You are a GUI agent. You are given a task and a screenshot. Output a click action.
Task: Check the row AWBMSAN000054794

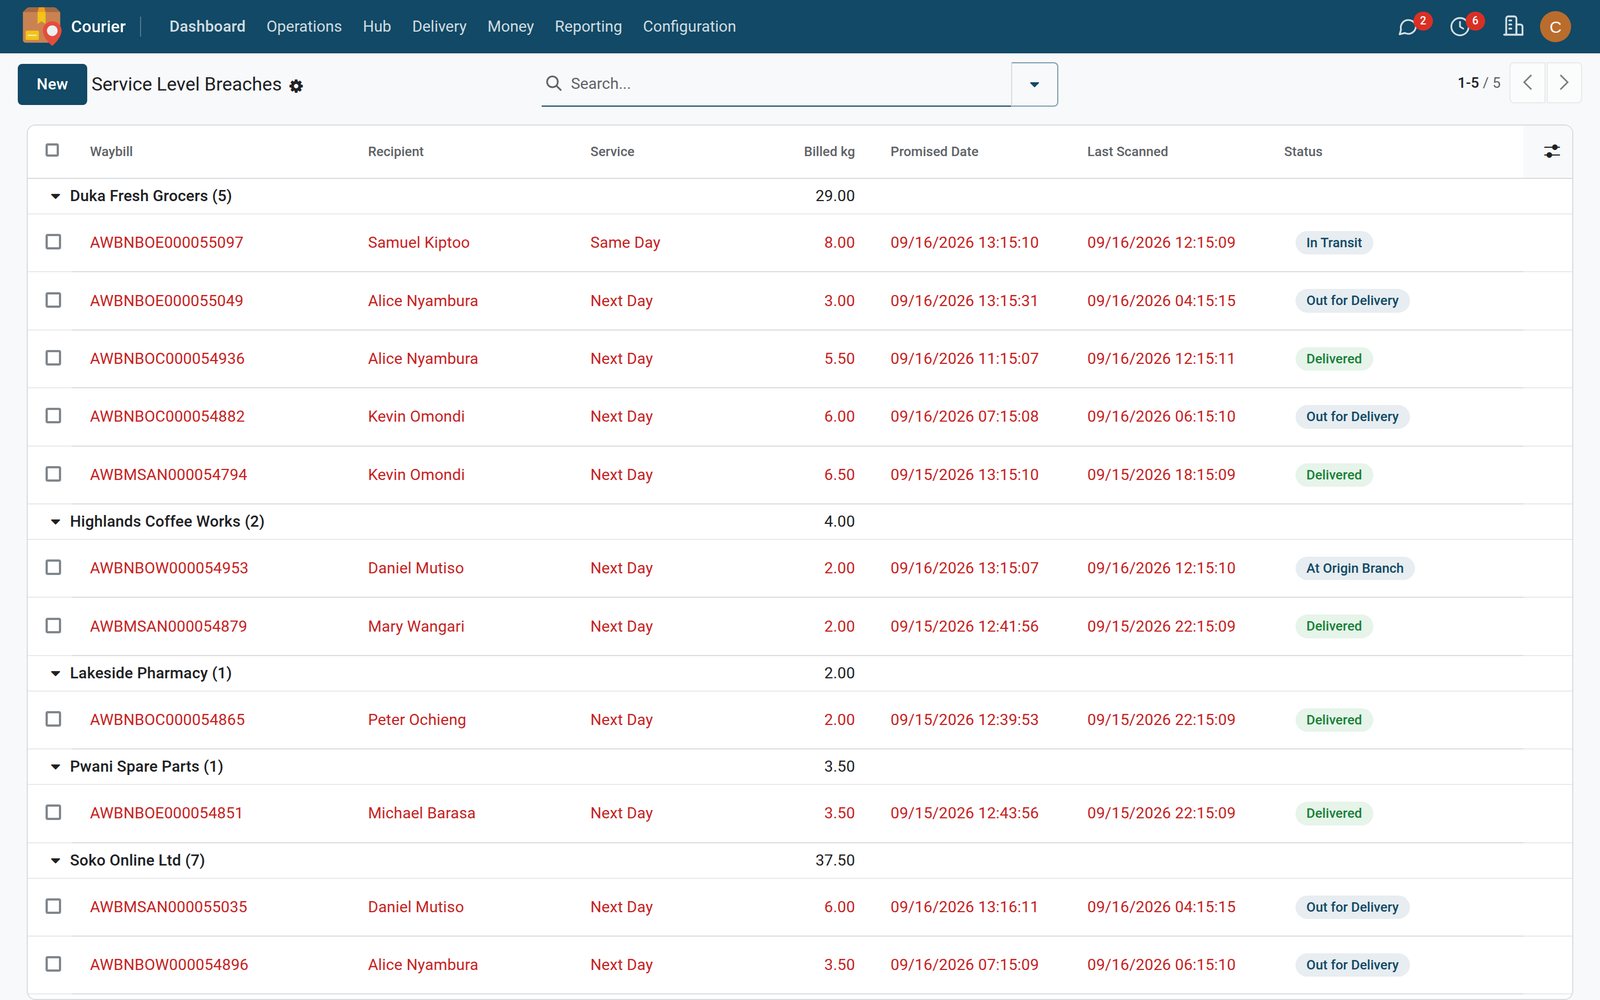click(x=53, y=474)
